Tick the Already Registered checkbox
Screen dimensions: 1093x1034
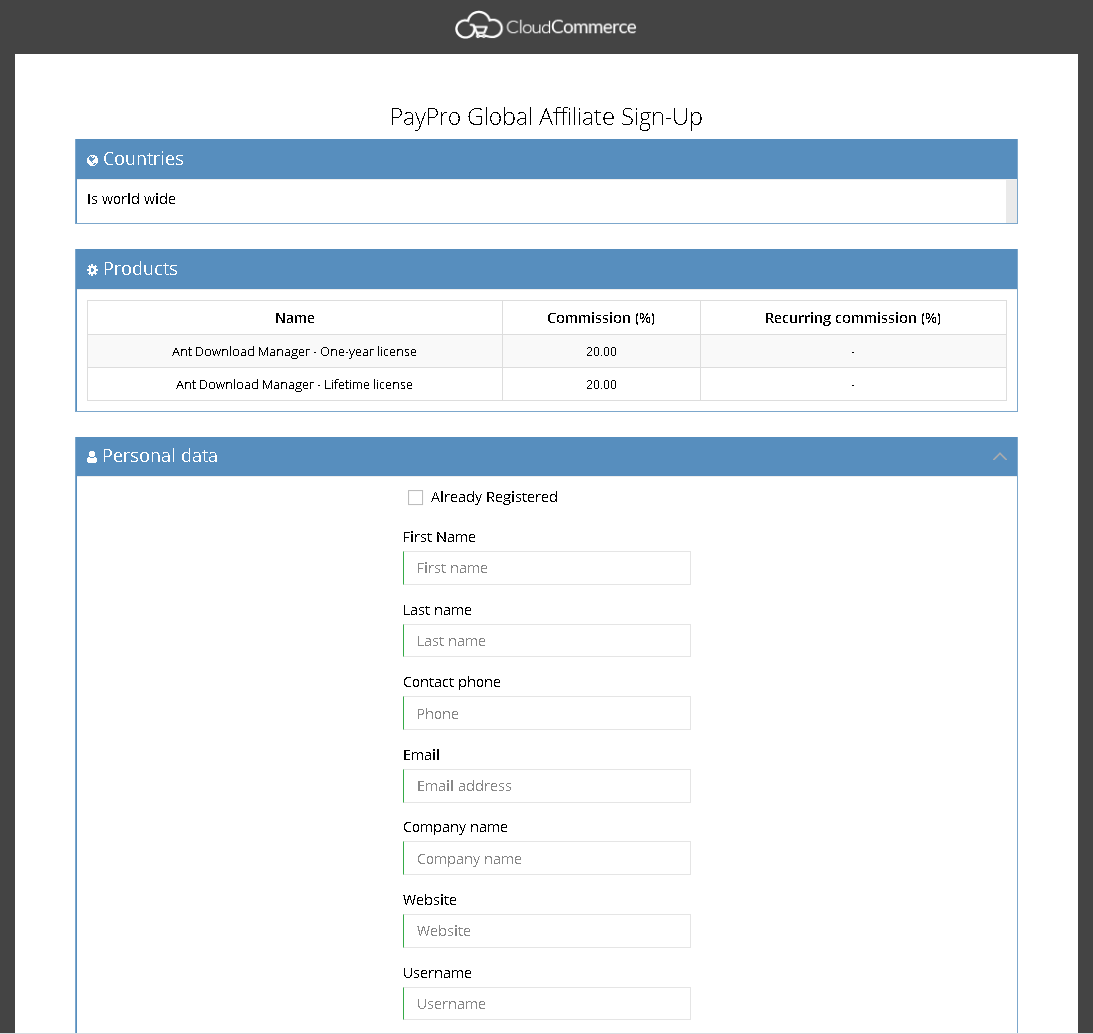[415, 497]
